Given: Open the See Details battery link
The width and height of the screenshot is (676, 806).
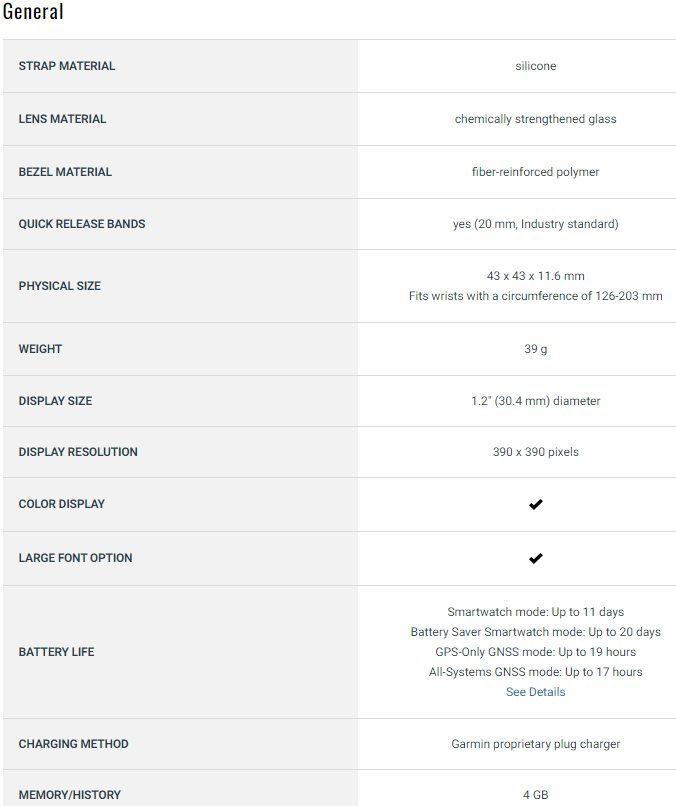Looking at the screenshot, I should click(x=536, y=692).
